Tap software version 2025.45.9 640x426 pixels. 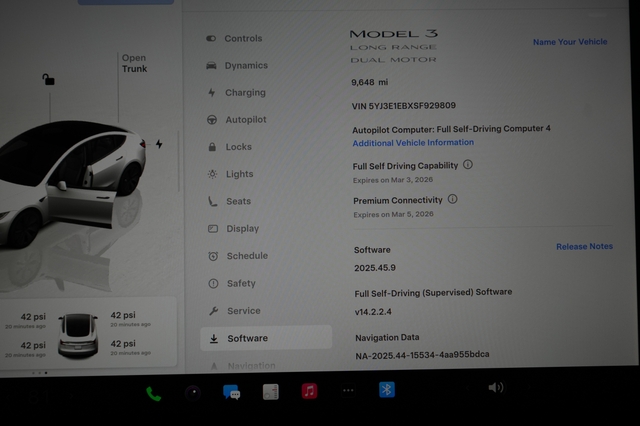[x=375, y=268]
